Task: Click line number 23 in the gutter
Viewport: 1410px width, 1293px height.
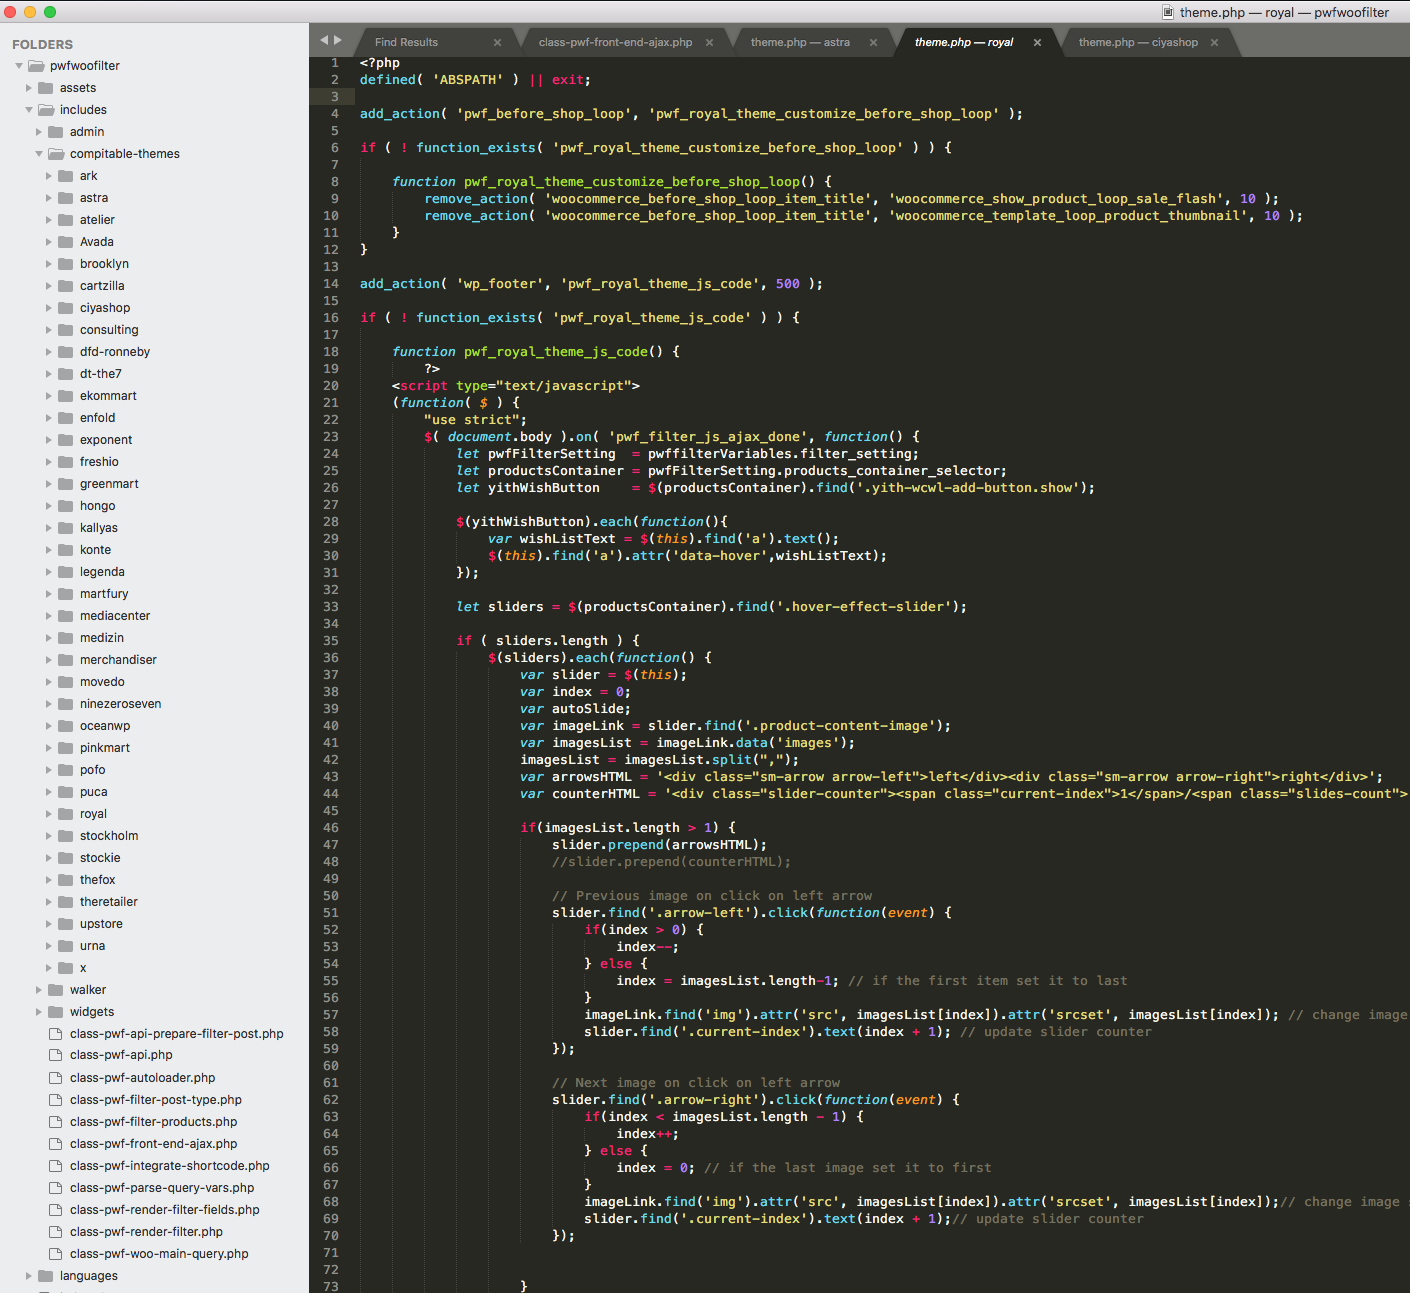Action: pos(331,437)
